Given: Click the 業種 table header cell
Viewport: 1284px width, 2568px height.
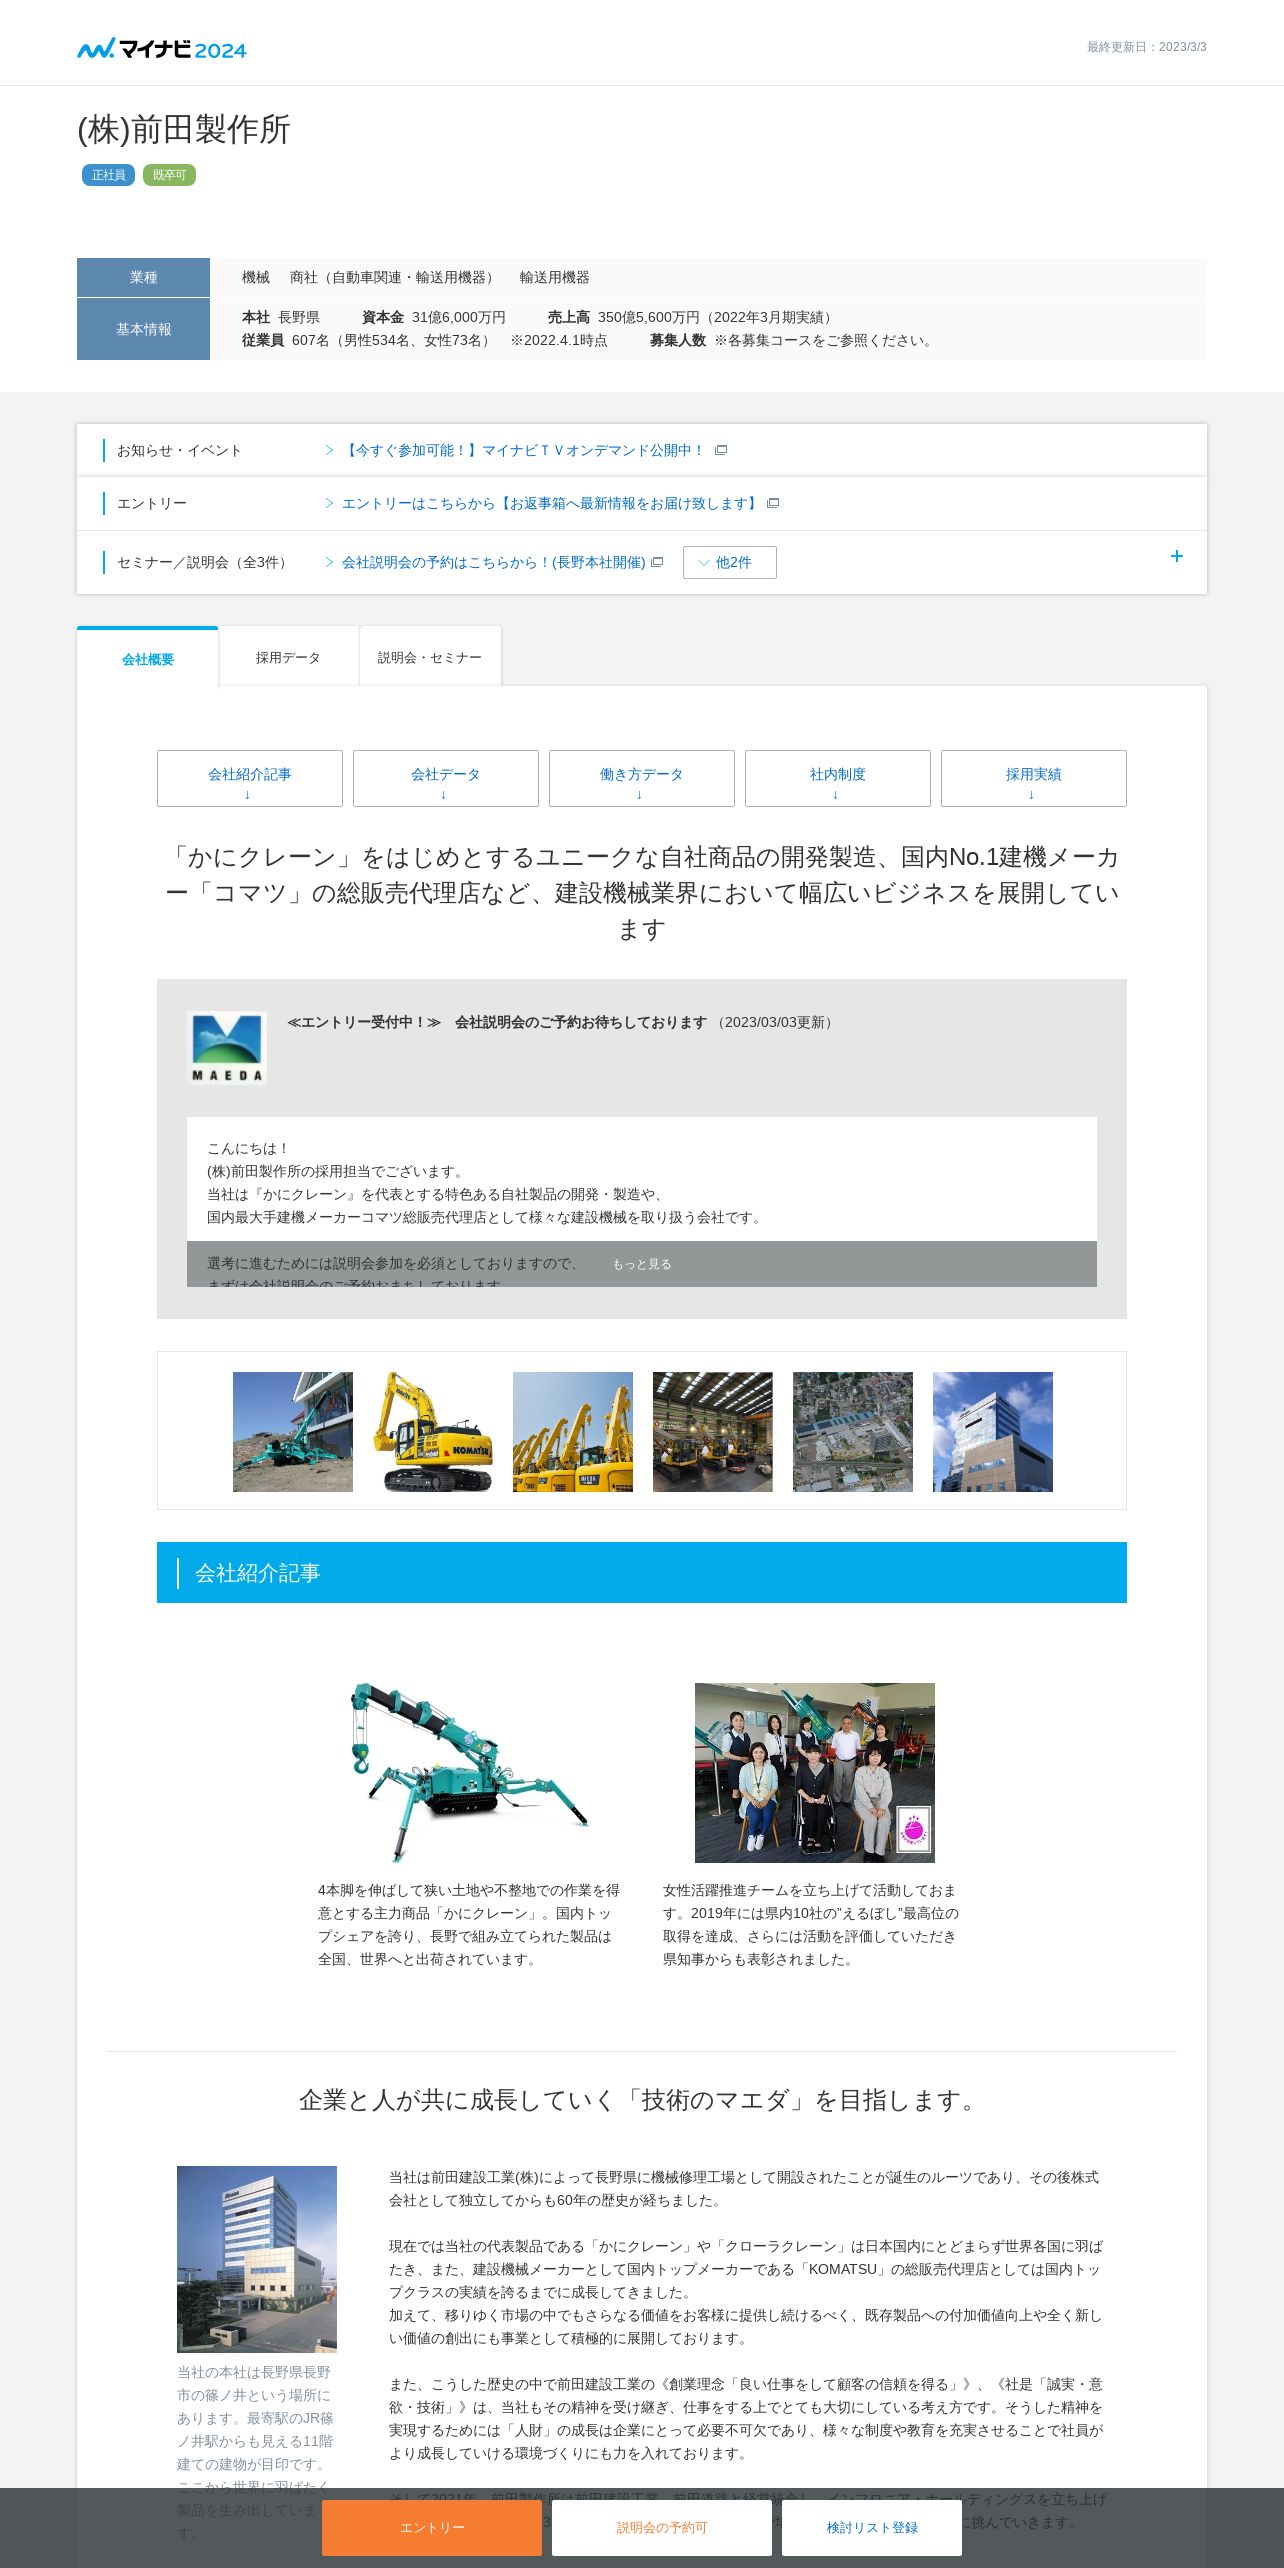Looking at the screenshot, I should click(x=143, y=277).
